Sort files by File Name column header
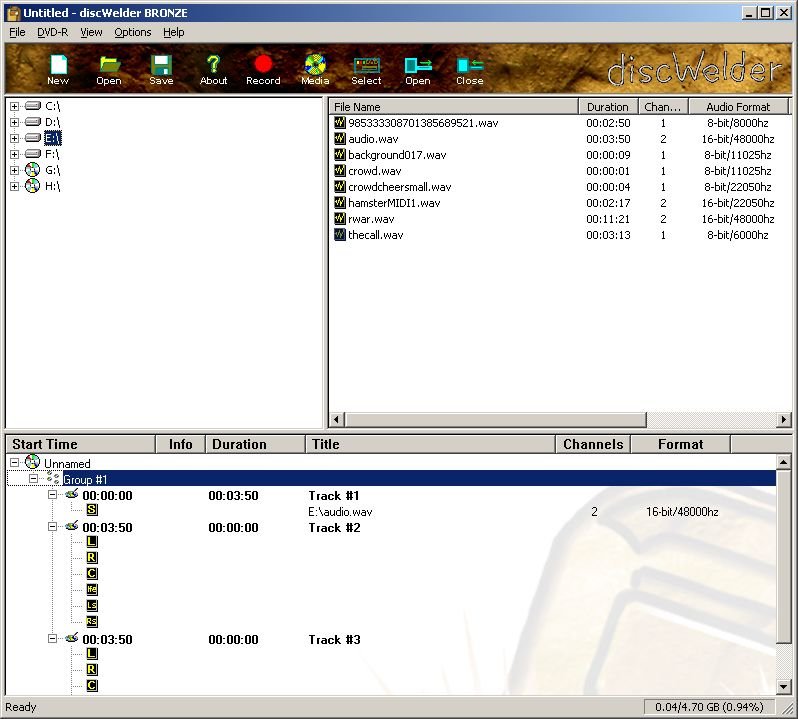 click(454, 107)
